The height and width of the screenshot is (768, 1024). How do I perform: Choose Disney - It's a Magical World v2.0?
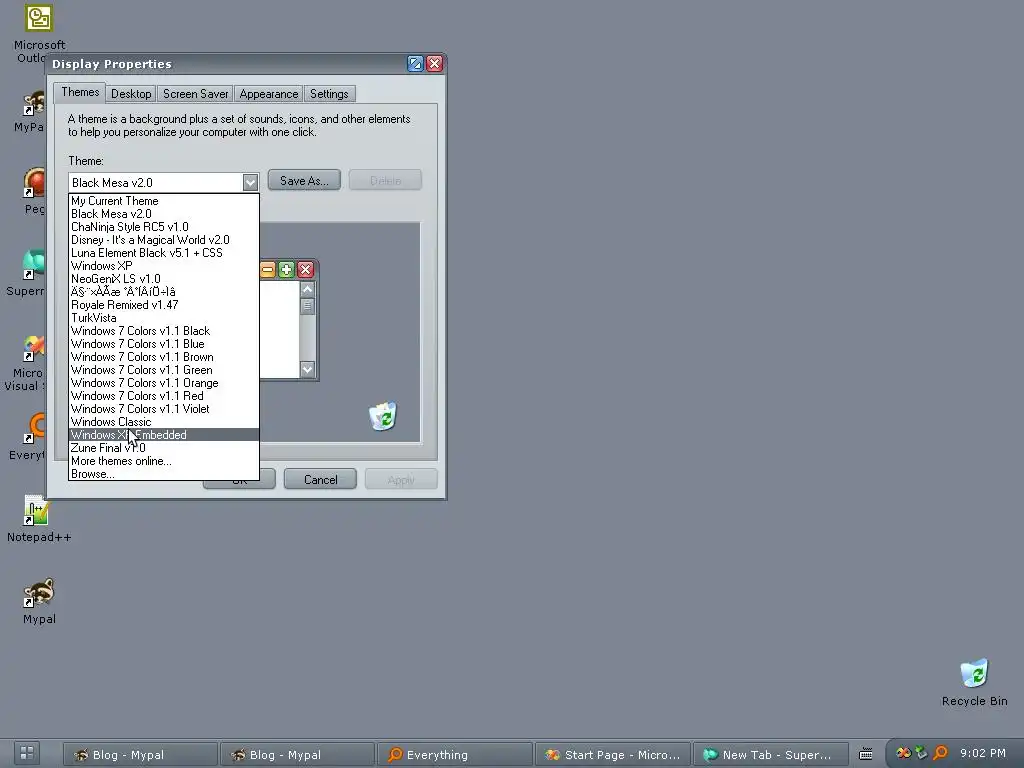(x=164, y=240)
